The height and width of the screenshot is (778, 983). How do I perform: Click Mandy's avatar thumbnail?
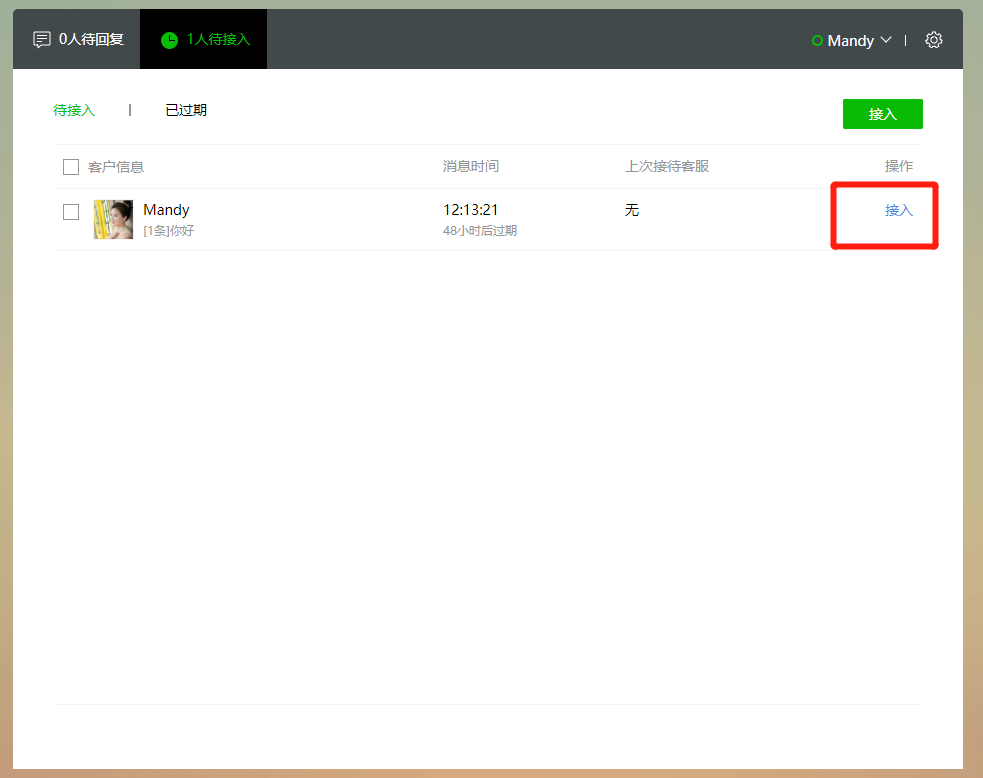[113, 219]
